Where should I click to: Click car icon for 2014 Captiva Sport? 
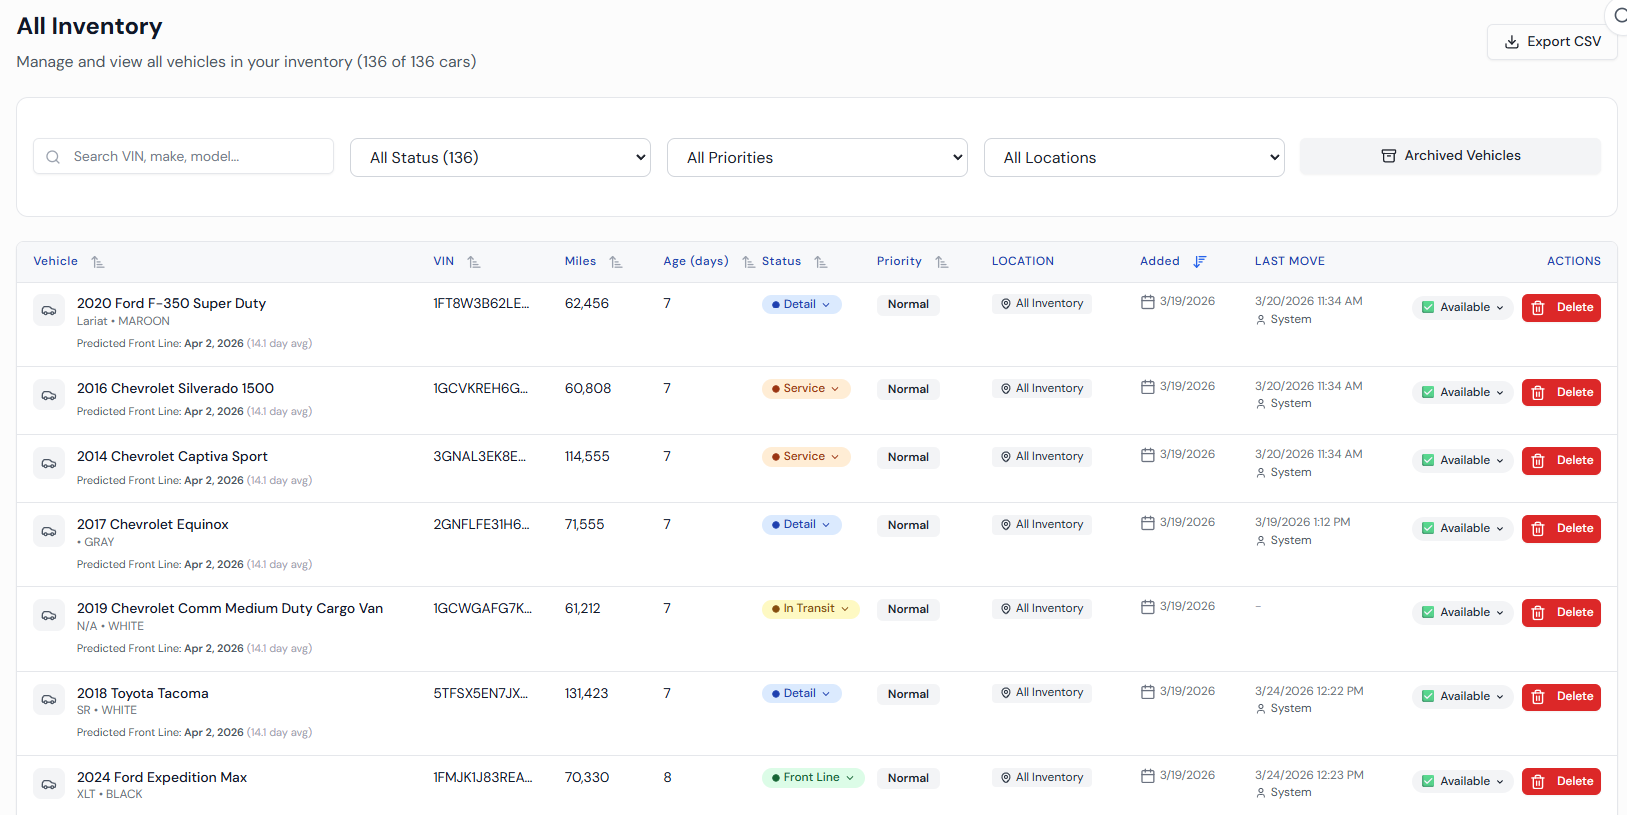49,464
